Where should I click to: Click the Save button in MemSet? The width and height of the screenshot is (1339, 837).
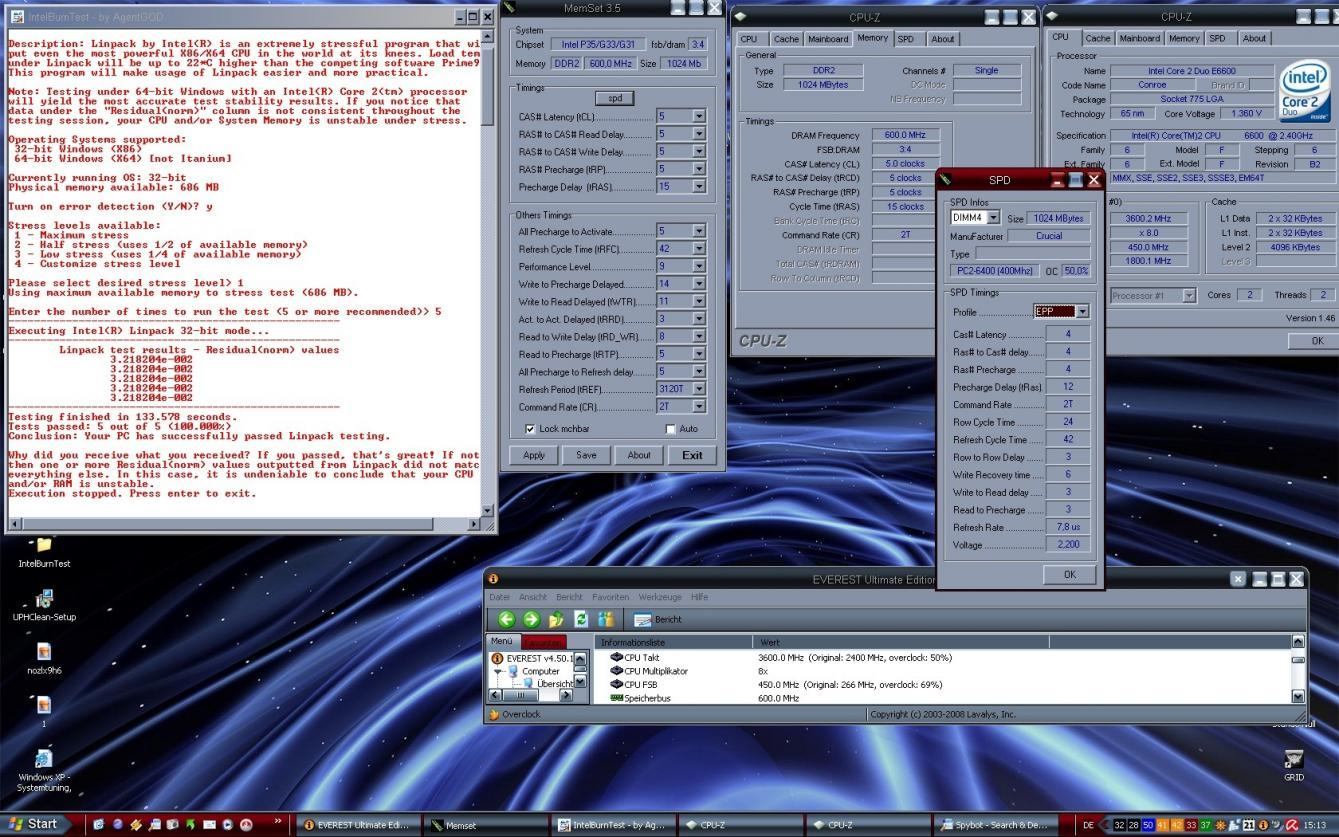(586, 455)
